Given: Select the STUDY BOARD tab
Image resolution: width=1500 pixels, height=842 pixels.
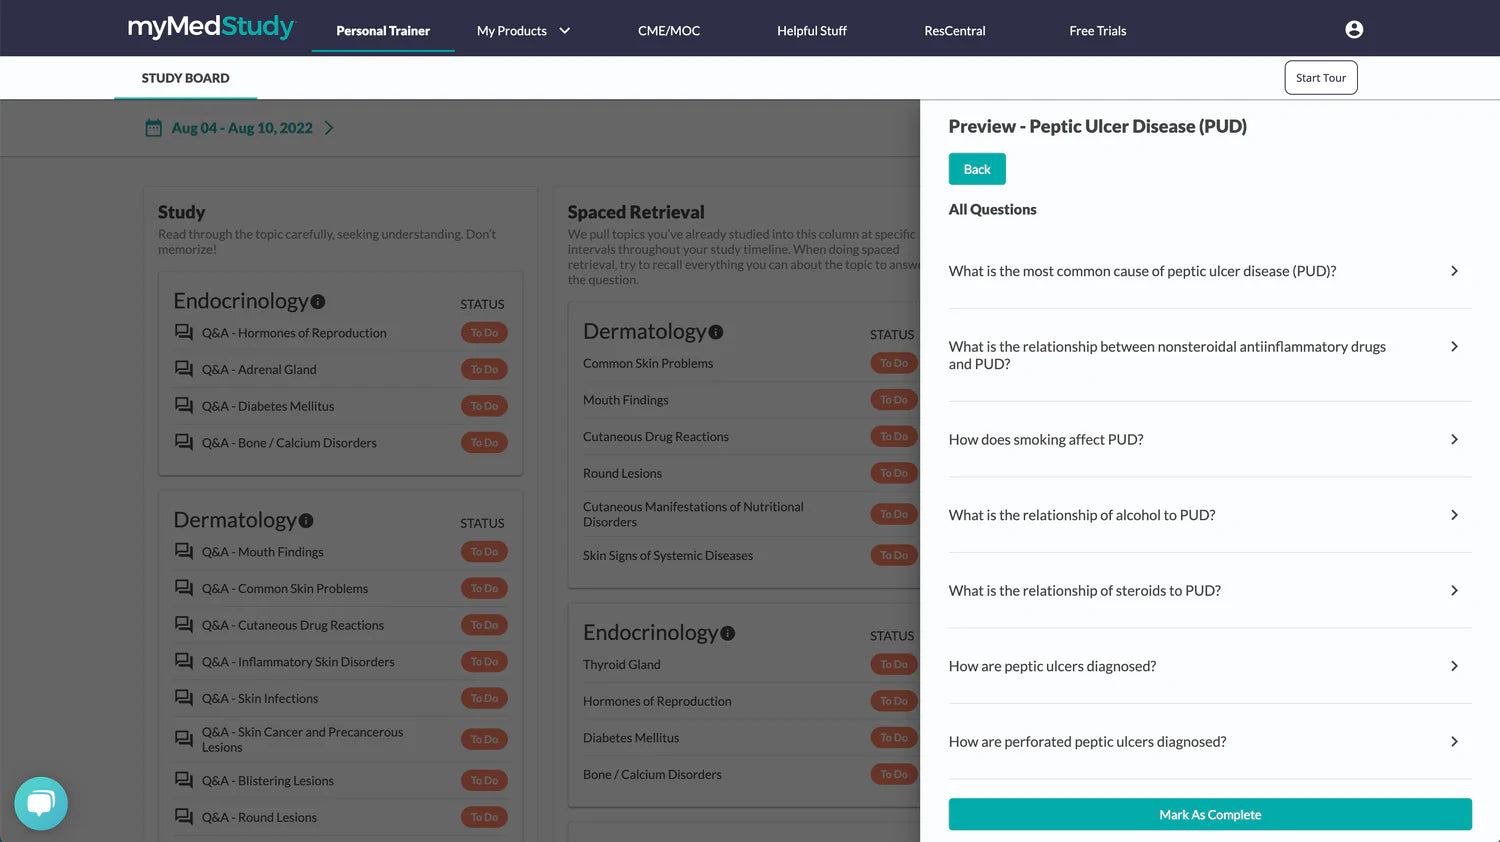Looking at the screenshot, I should pyautogui.click(x=185, y=78).
